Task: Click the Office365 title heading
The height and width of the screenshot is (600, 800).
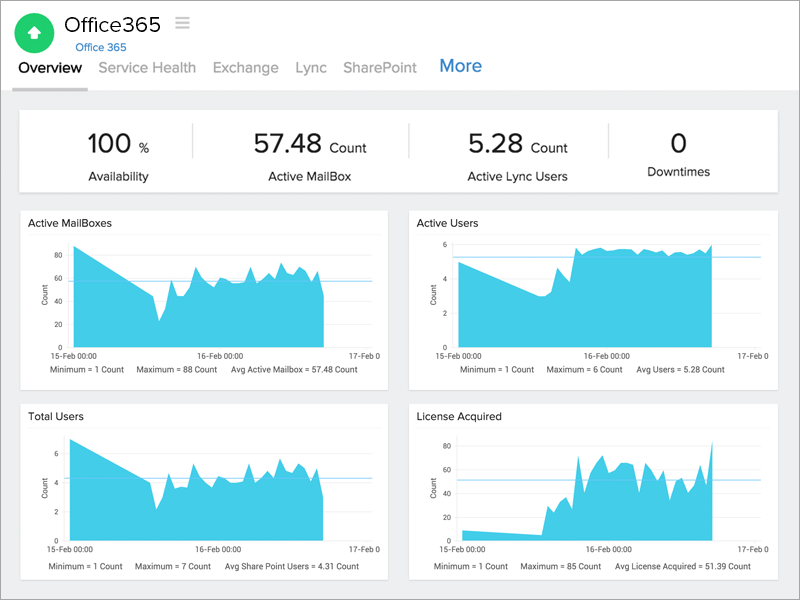Action: [115, 24]
